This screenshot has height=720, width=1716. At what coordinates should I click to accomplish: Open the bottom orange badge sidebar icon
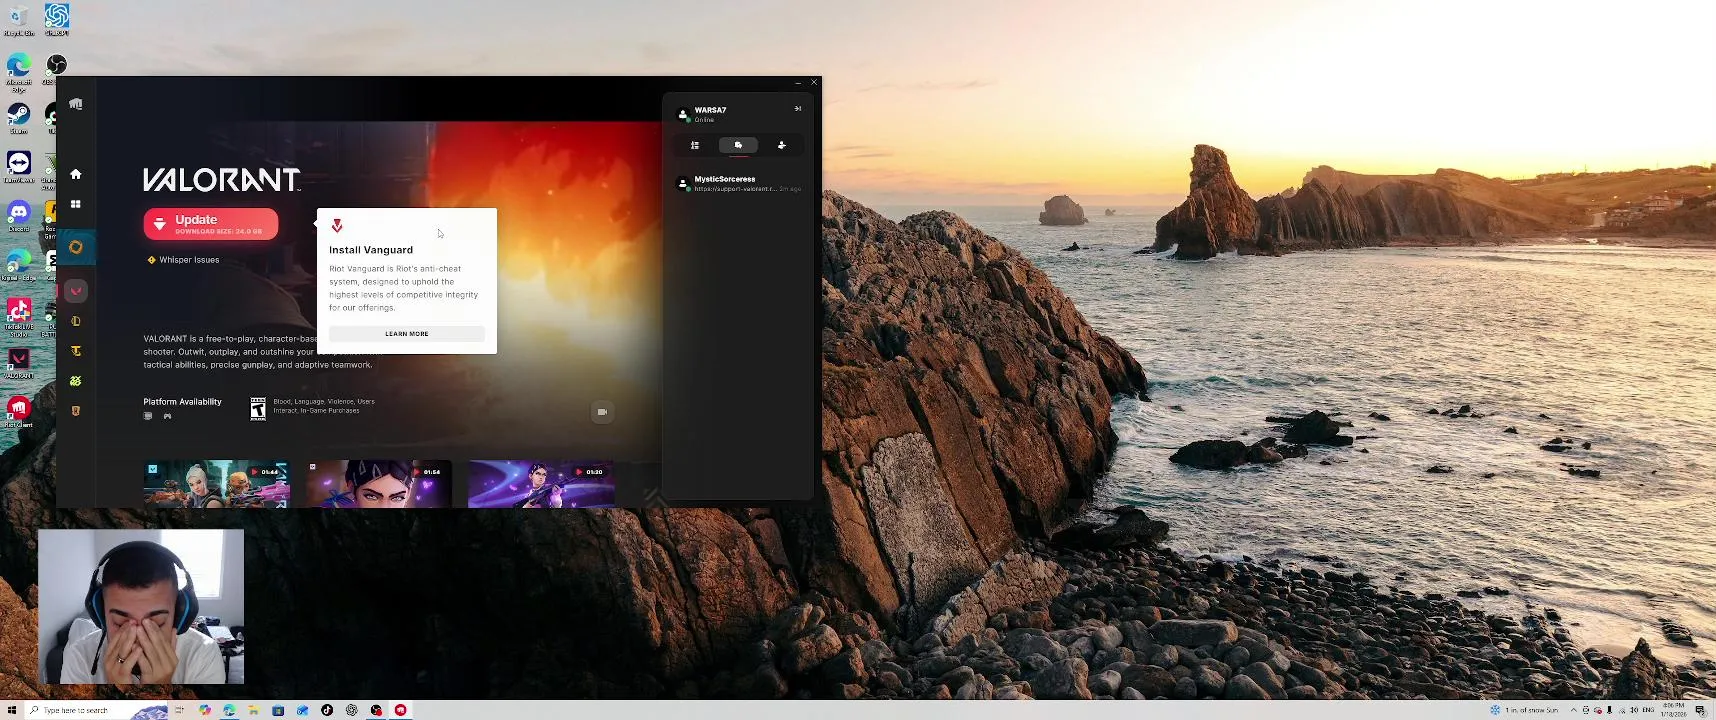[x=76, y=411]
